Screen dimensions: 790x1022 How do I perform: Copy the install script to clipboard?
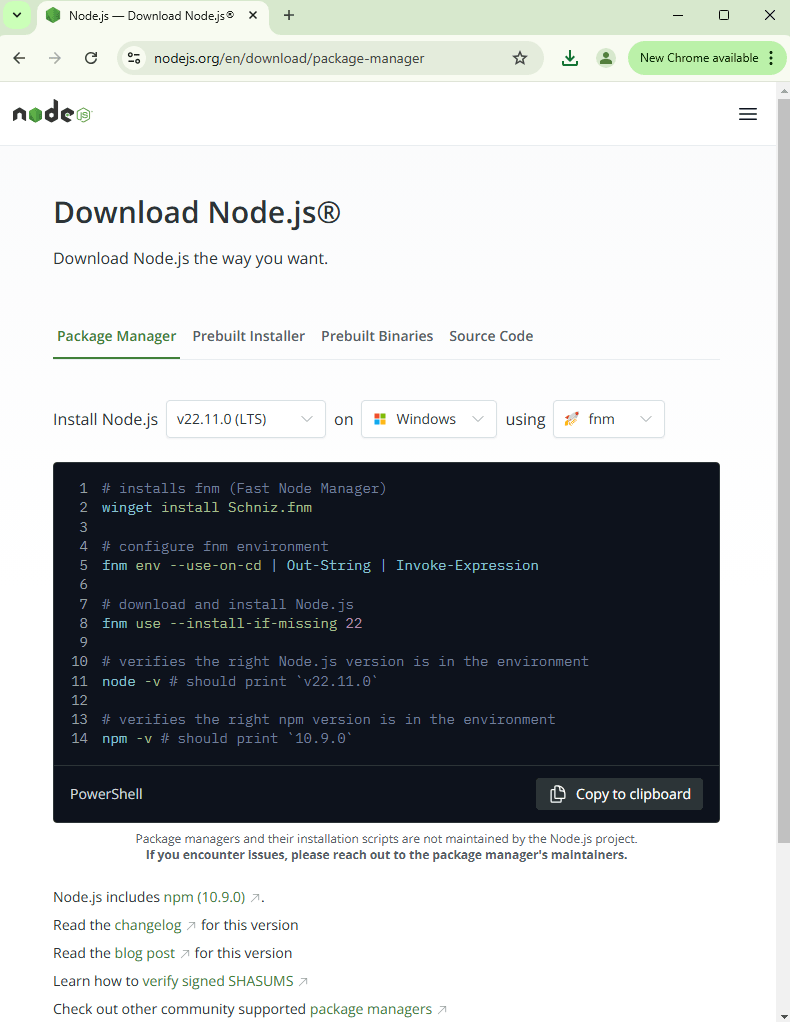[619, 794]
